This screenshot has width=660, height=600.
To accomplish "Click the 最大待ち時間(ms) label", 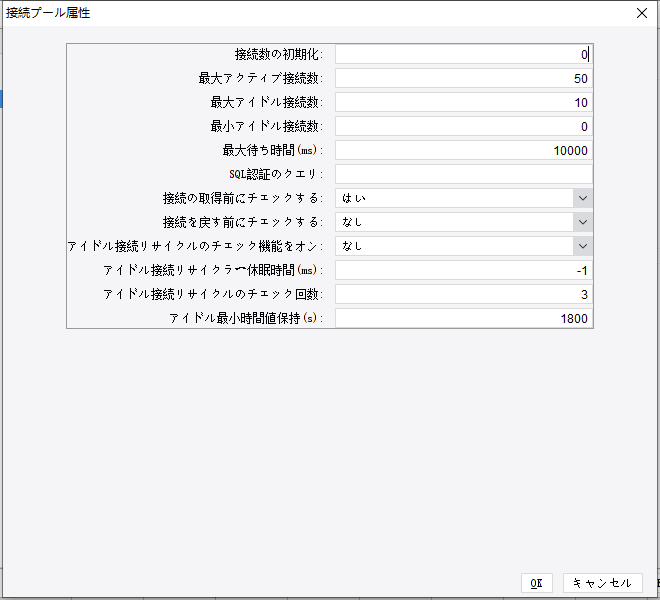I will pyautogui.click(x=273, y=150).
